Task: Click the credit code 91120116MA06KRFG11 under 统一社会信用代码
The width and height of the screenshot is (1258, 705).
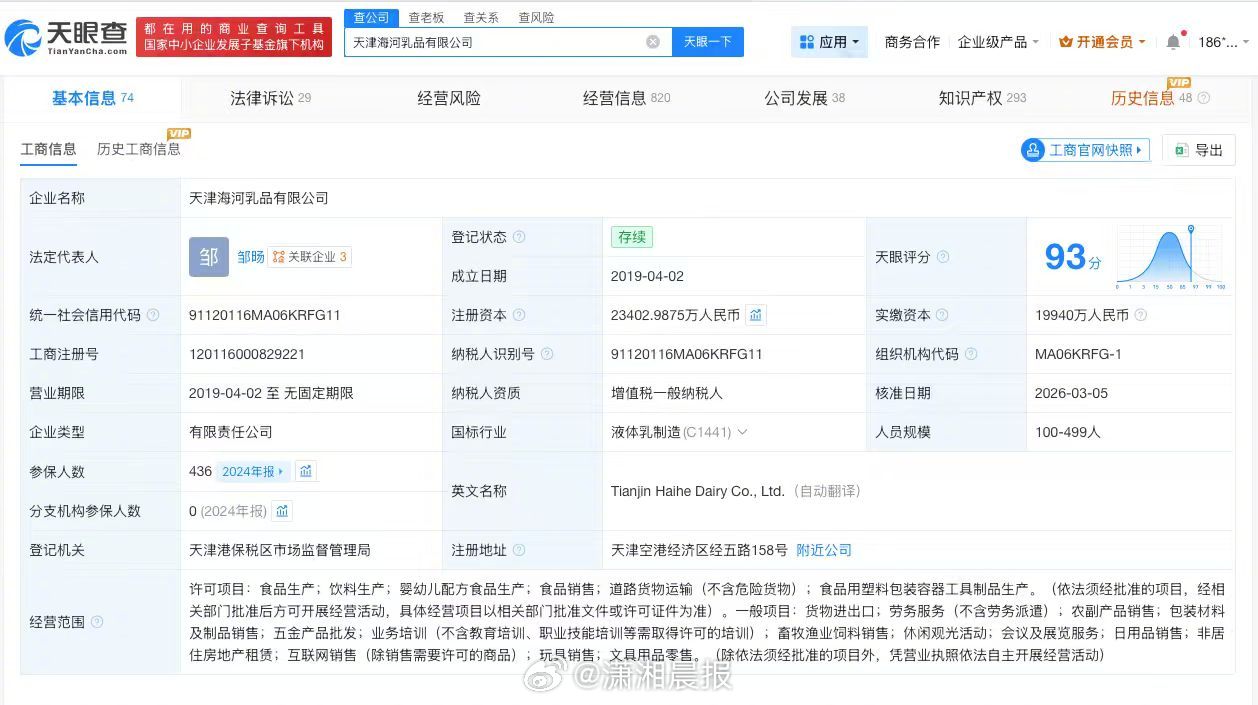Action: point(265,315)
